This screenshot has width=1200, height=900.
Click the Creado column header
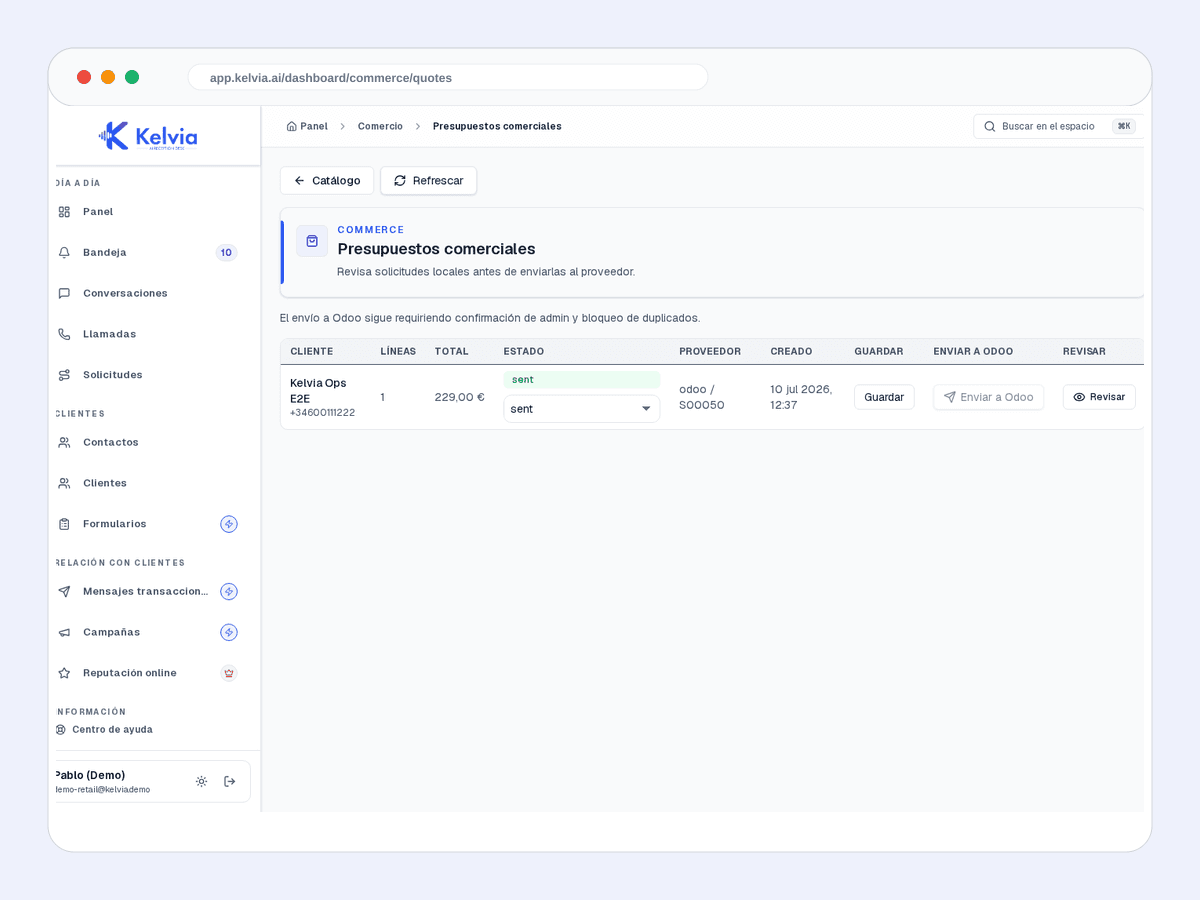point(791,352)
